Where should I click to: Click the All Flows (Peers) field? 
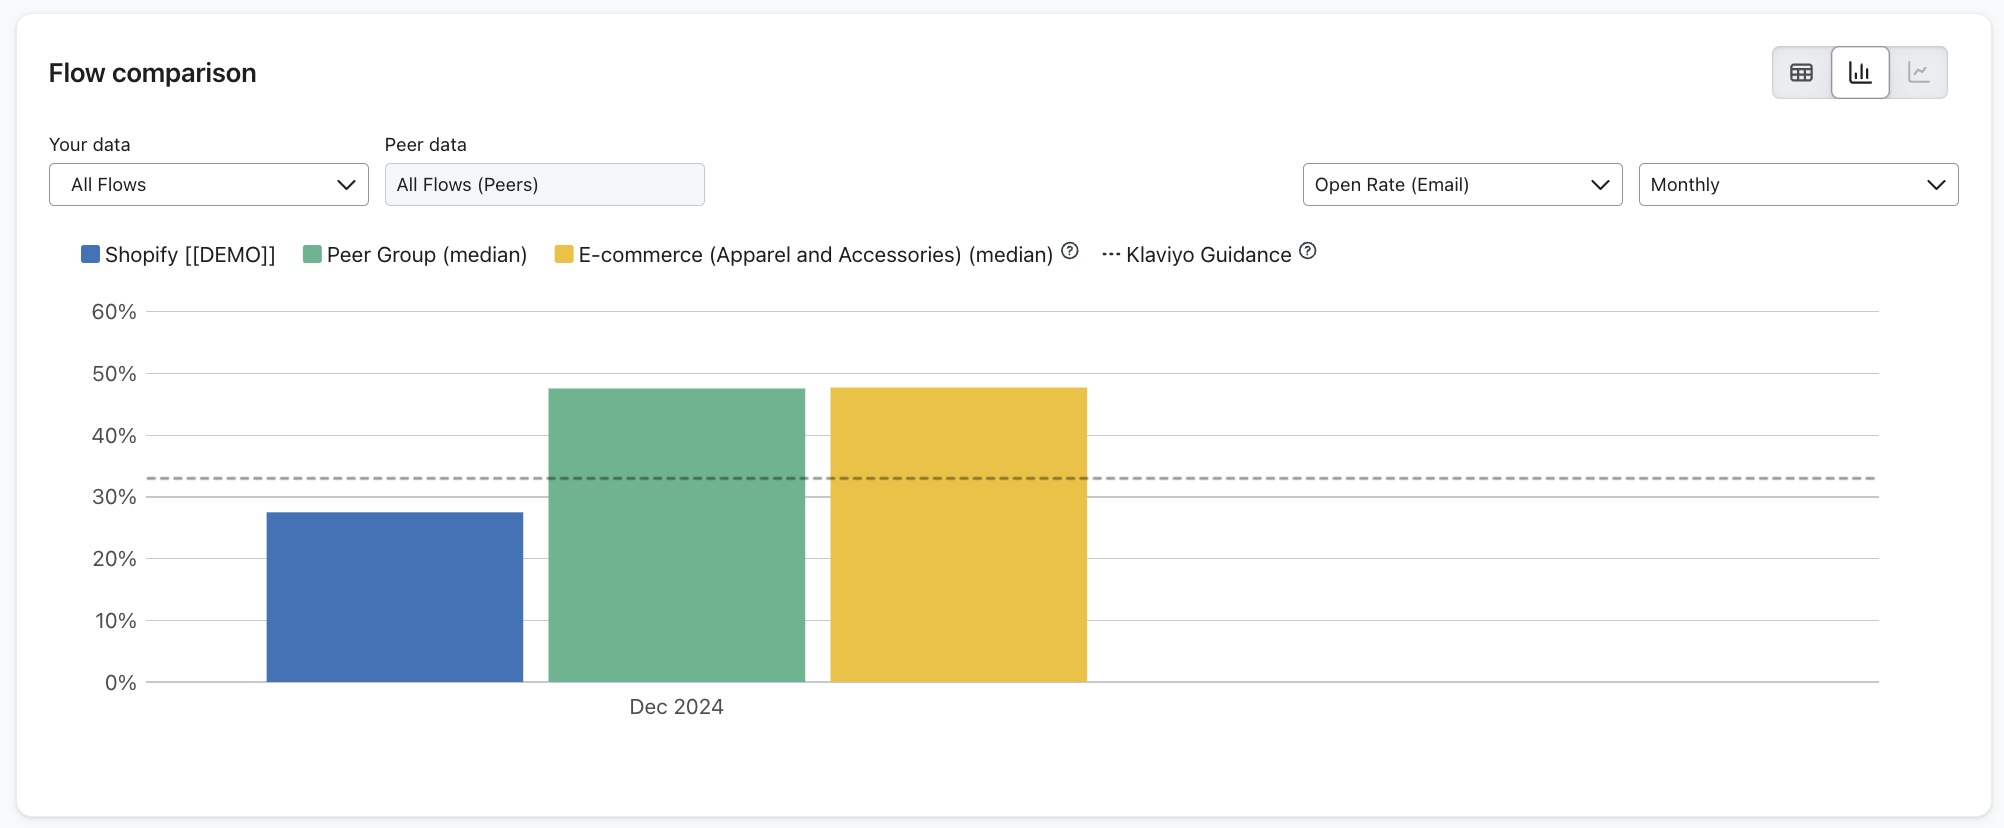coord(544,185)
